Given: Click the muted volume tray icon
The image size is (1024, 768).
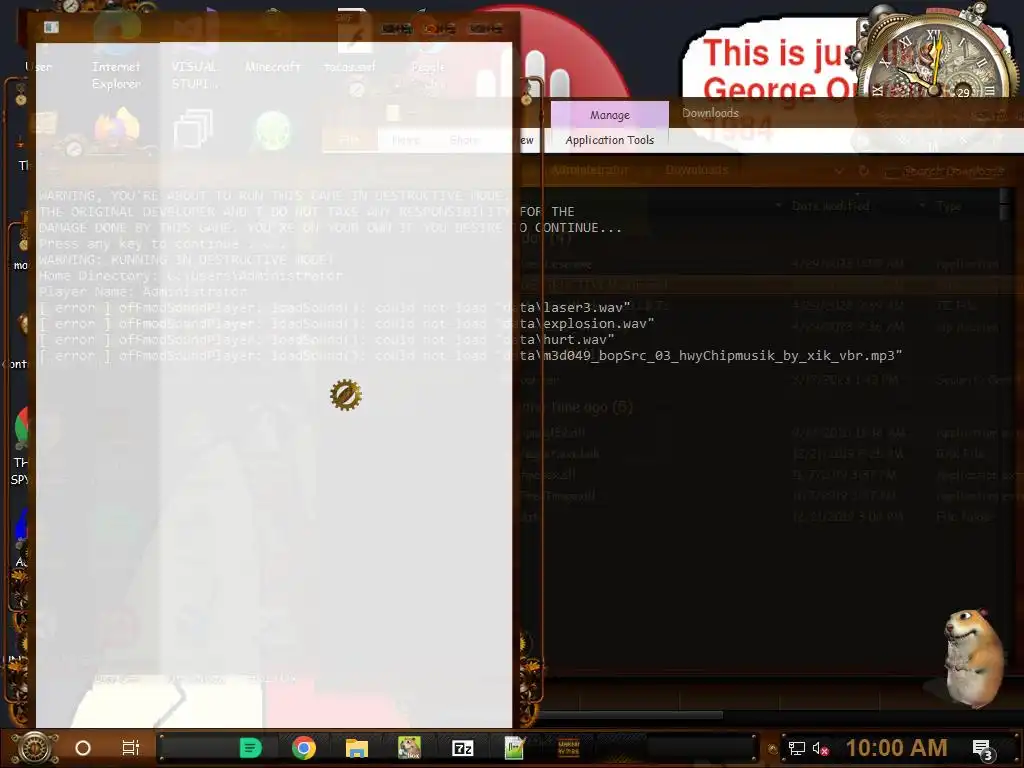Looking at the screenshot, I should click(820, 748).
